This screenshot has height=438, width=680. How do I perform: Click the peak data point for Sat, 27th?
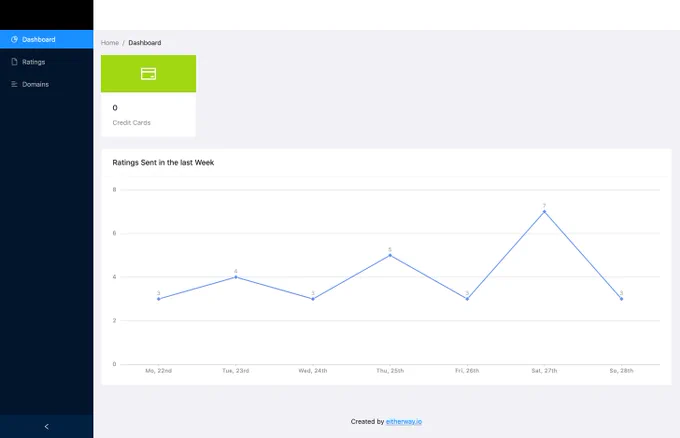click(544, 212)
